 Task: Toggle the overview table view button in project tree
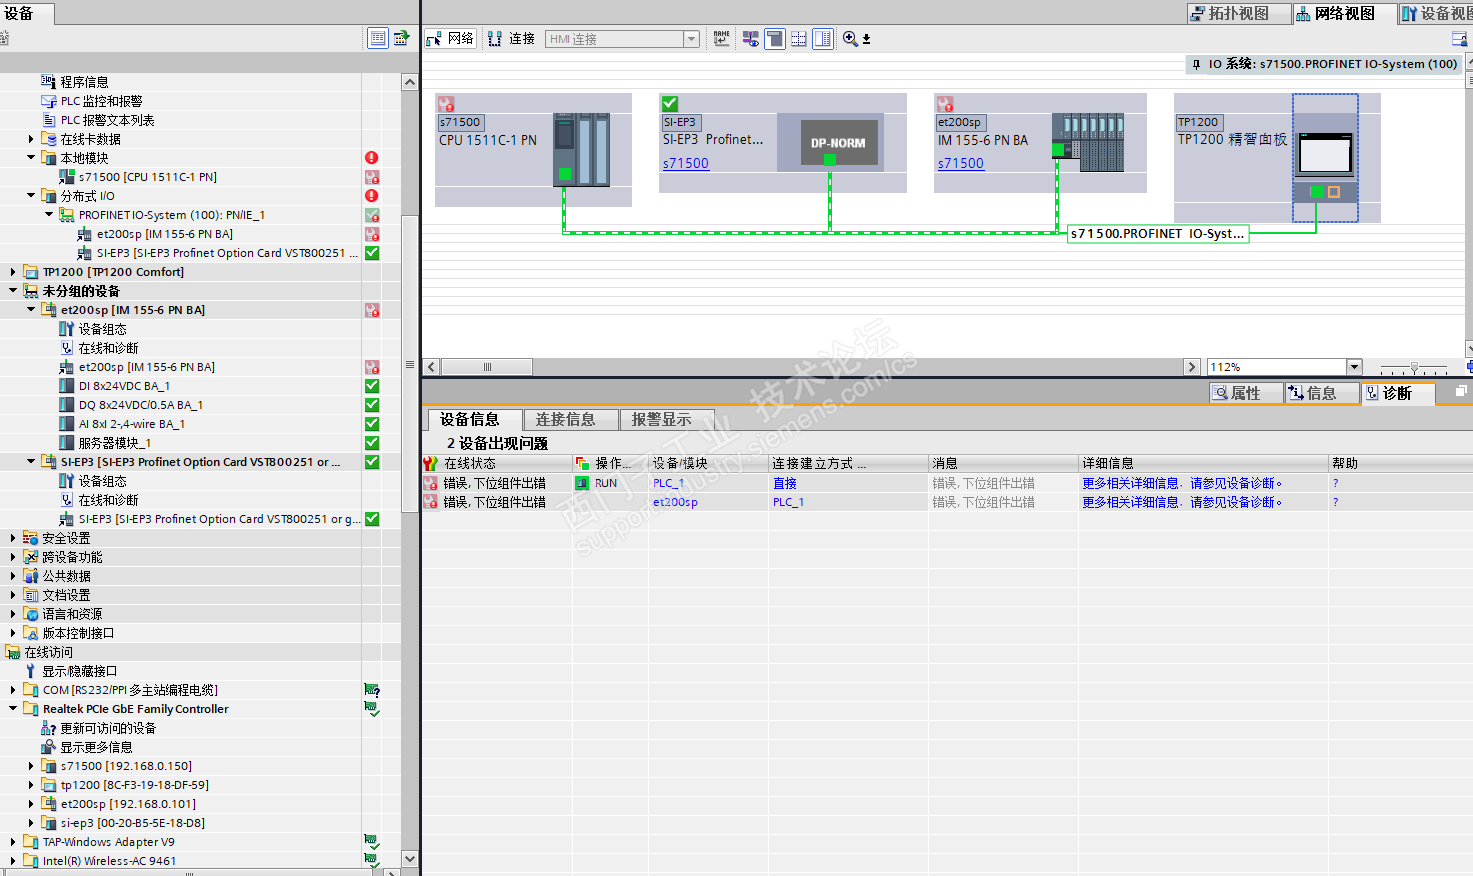click(x=378, y=38)
